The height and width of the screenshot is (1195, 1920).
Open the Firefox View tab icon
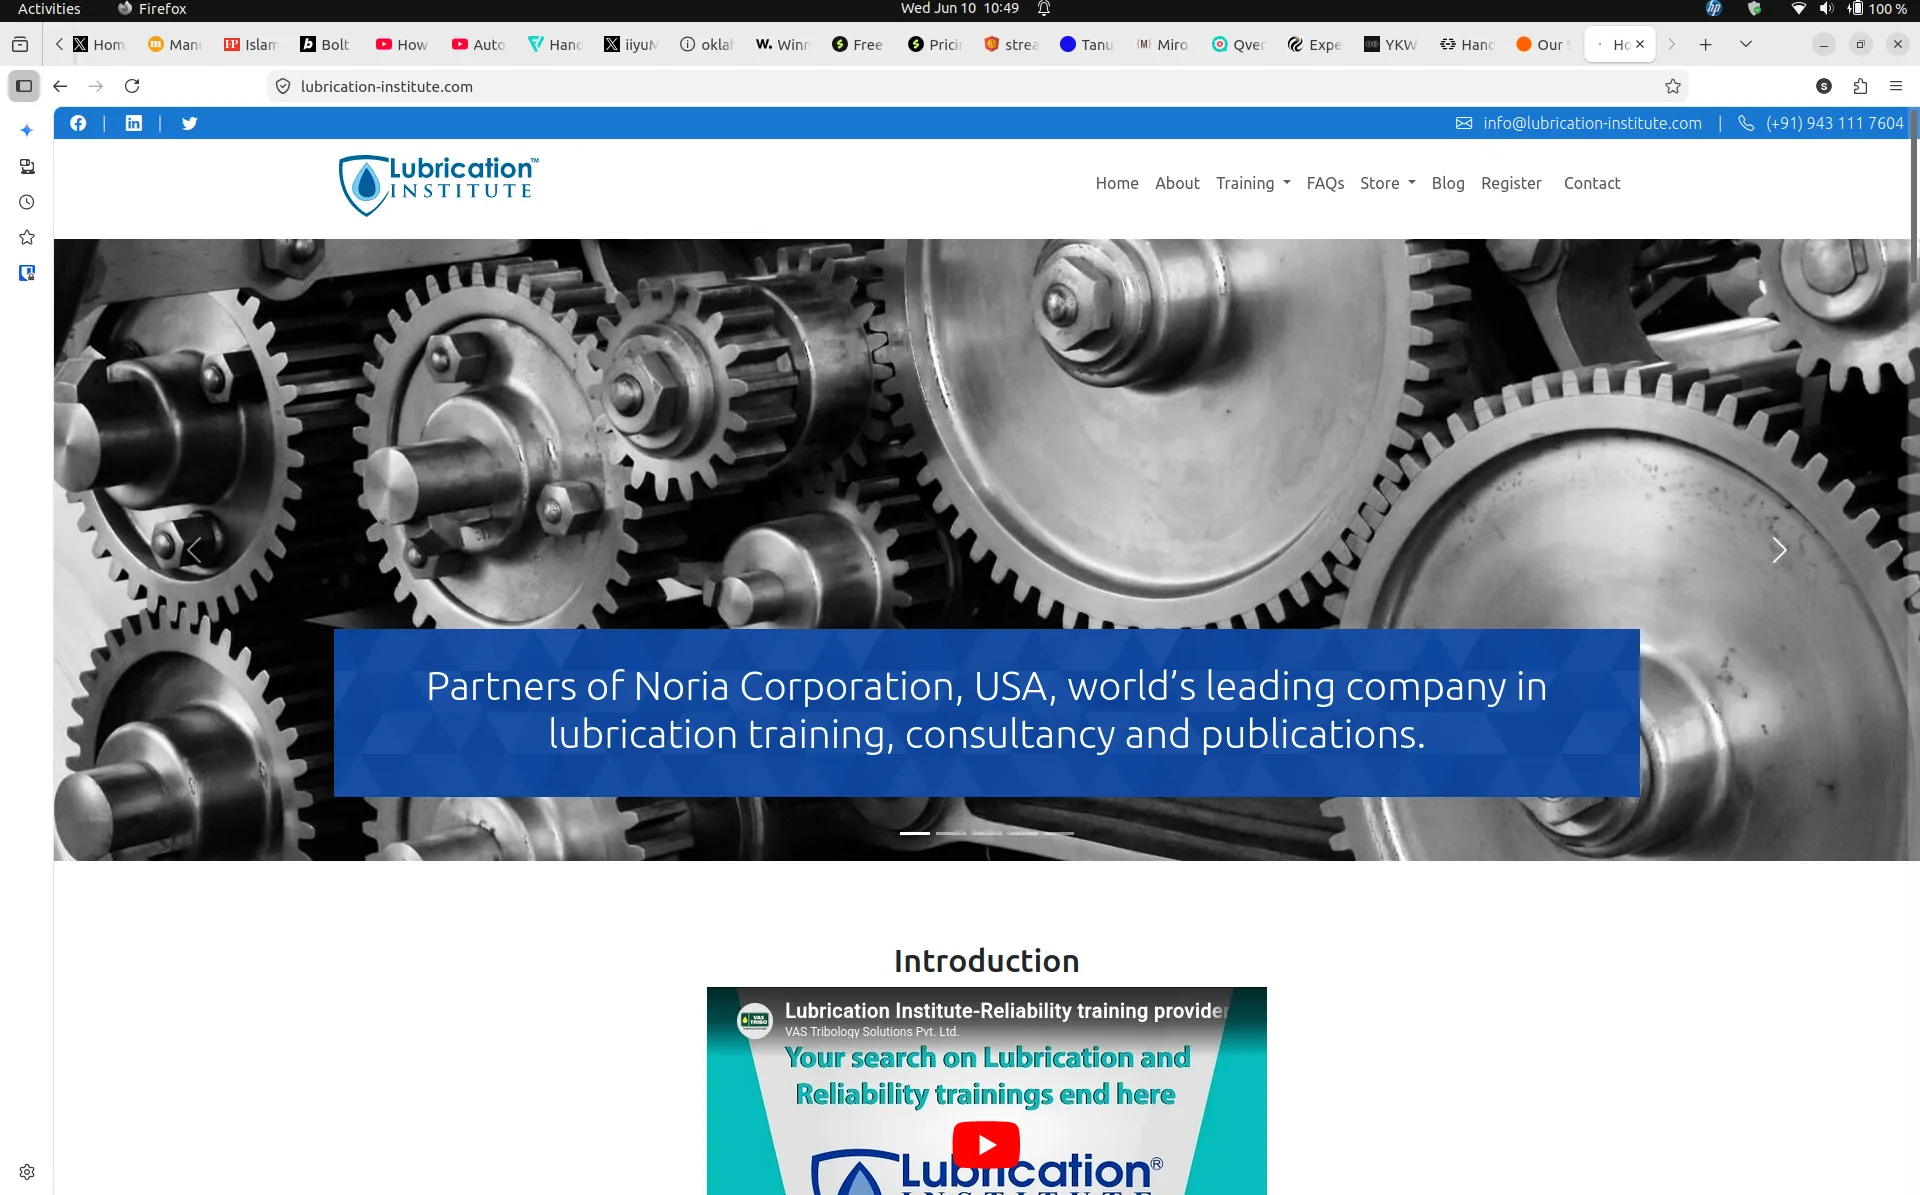[20, 44]
